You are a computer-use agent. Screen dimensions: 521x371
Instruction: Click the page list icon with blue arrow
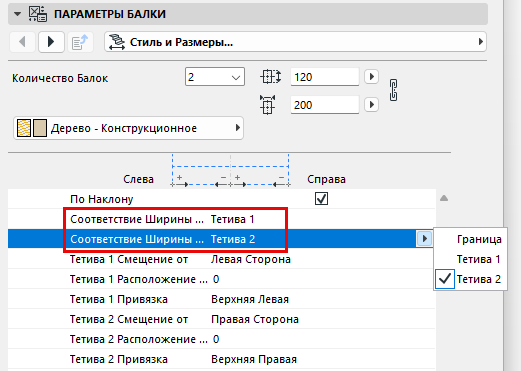pyautogui.click(x=80, y=42)
